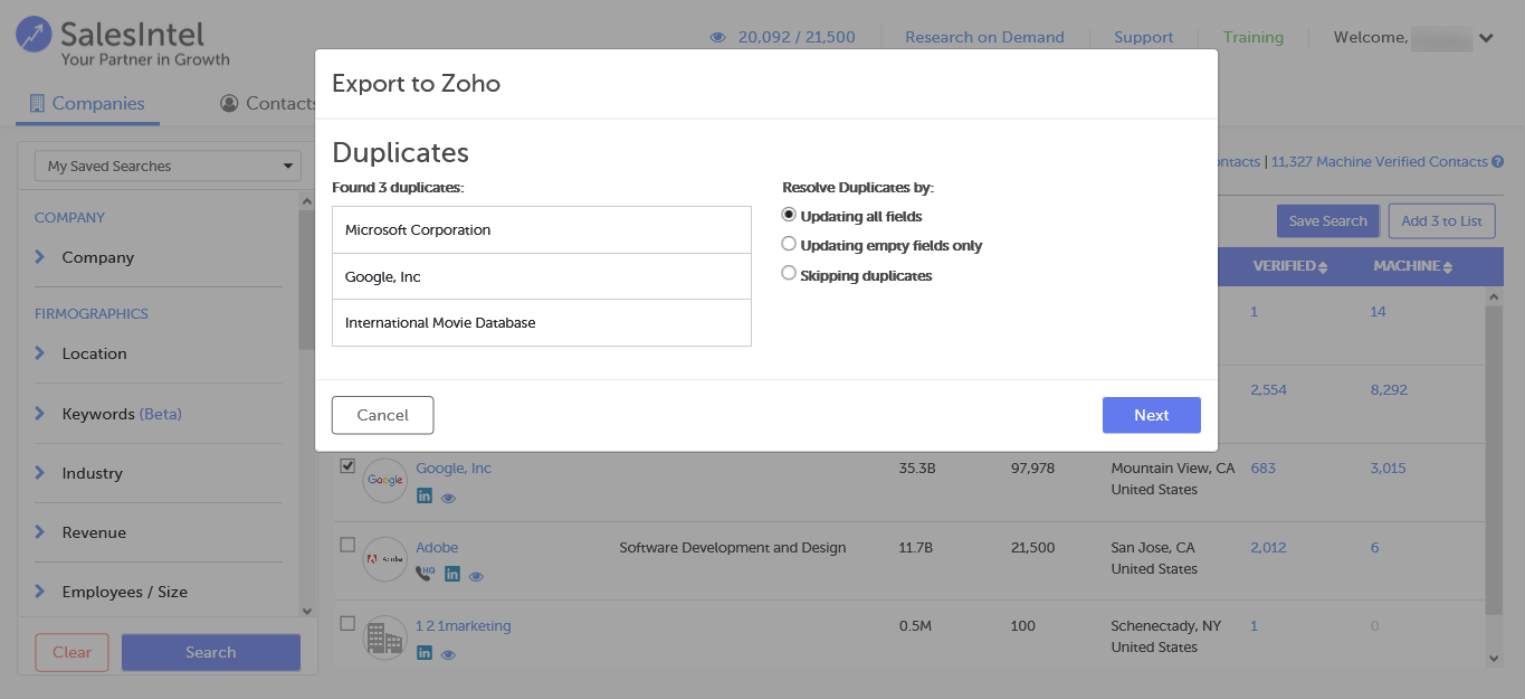
Task: Click the Search button in the sidebar
Action: [x=211, y=652]
